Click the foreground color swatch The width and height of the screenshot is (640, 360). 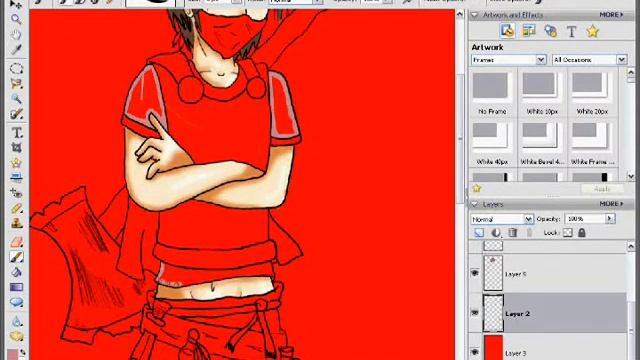point(13,355)
